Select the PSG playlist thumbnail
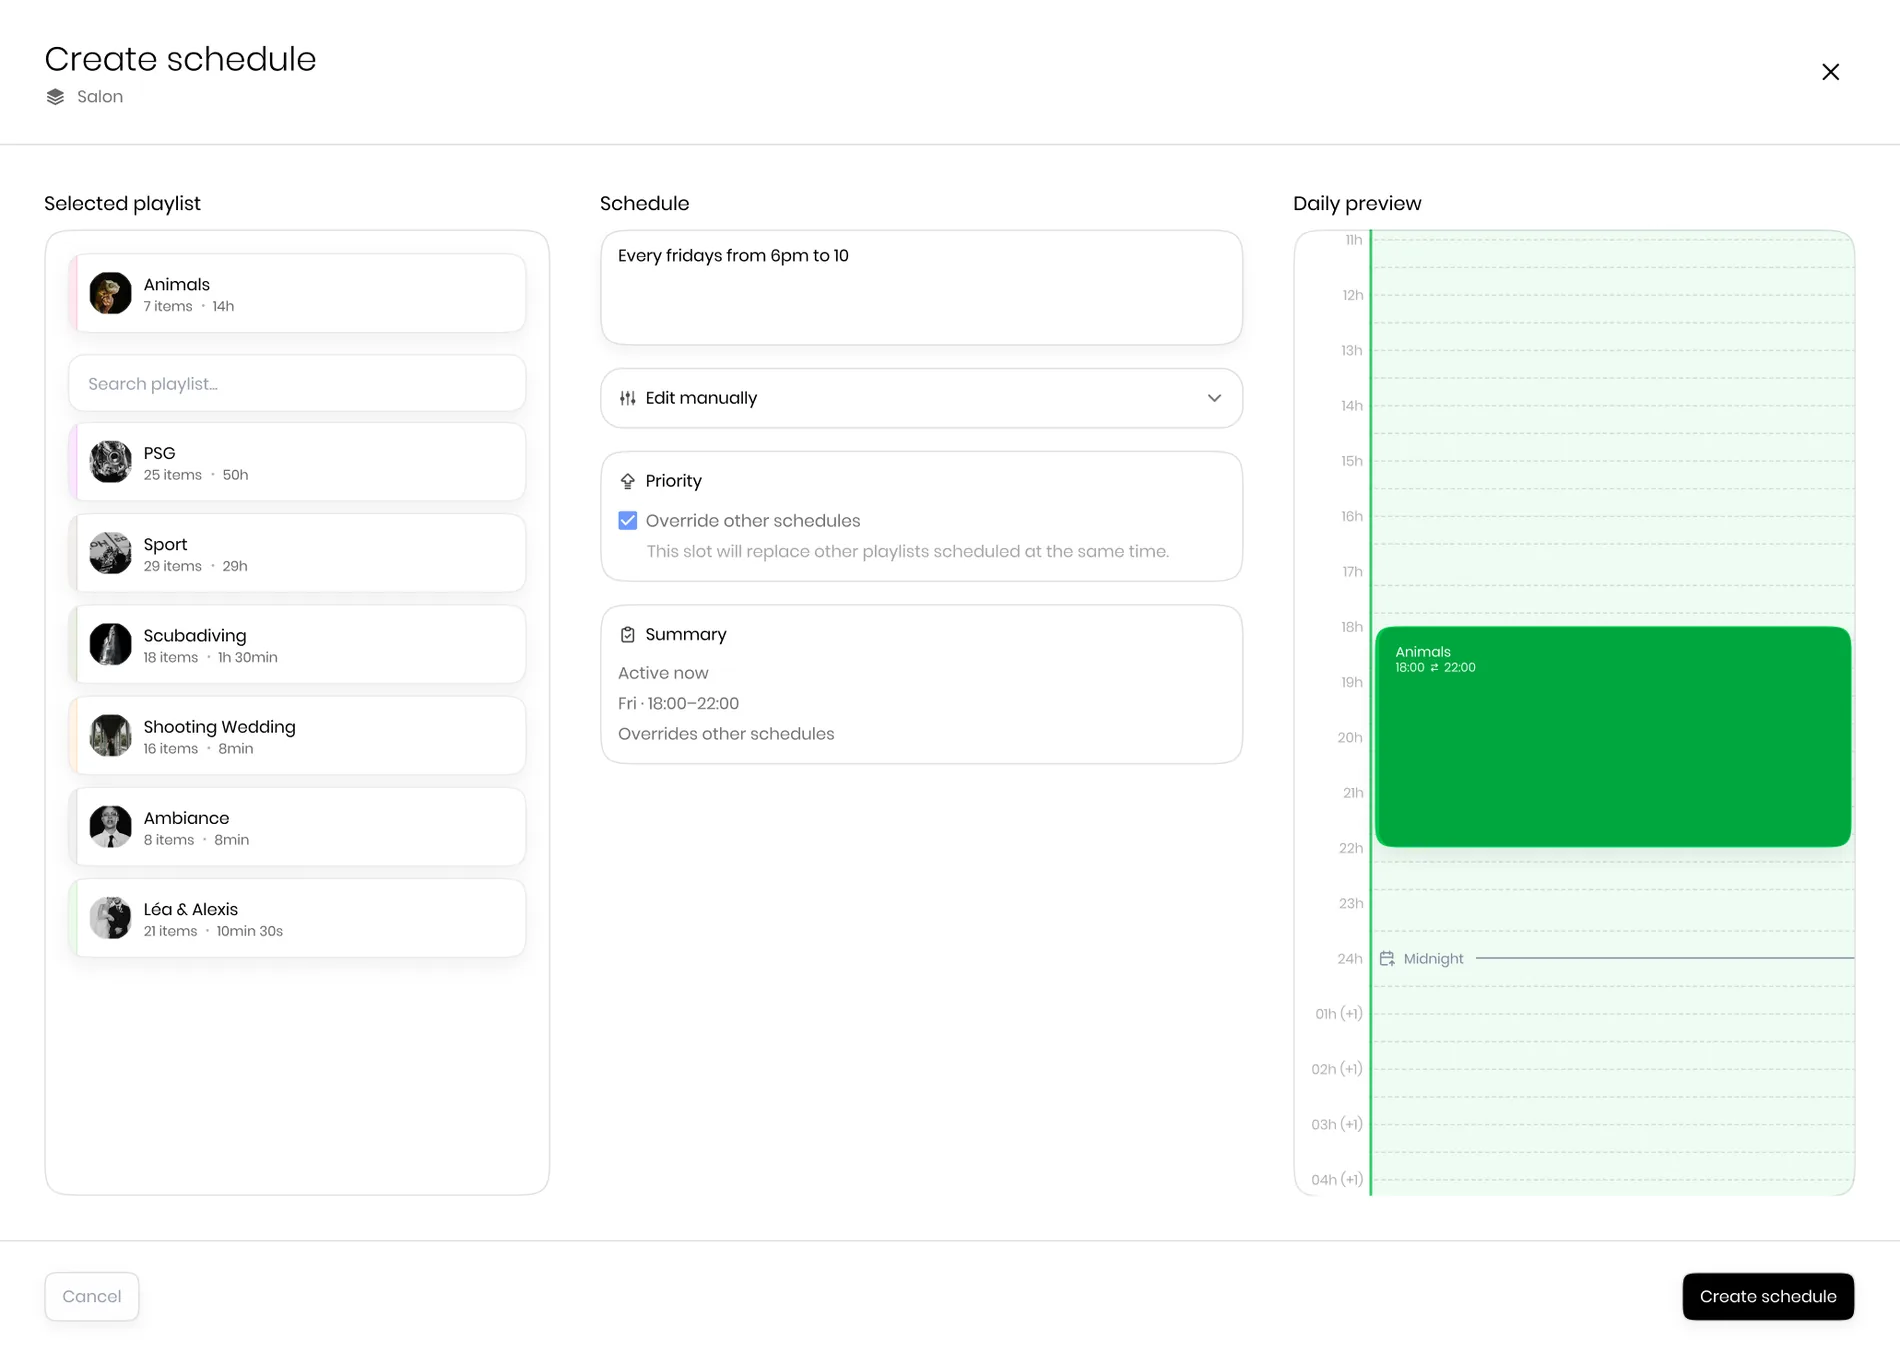This screenshot has width=1900, height=1352. pyautogui.click(x=110, y=462)
